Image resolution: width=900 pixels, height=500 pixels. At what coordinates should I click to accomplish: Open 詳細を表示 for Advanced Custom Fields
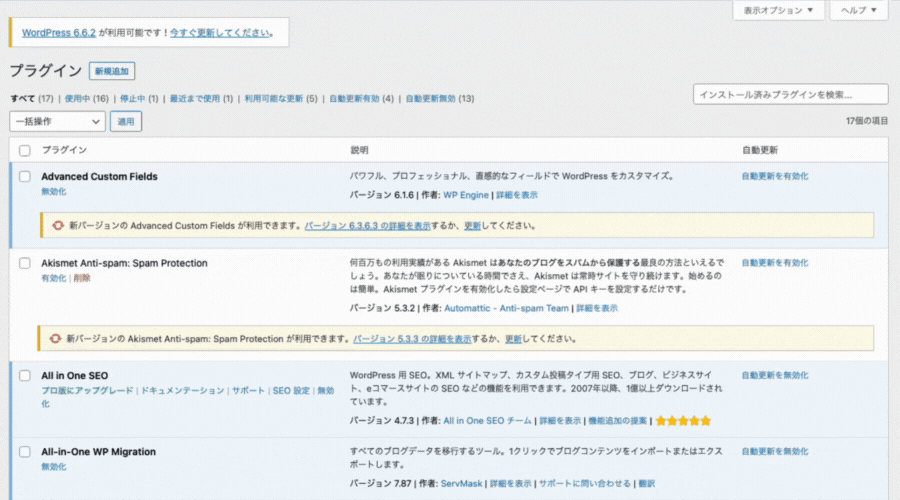(517, 195)
